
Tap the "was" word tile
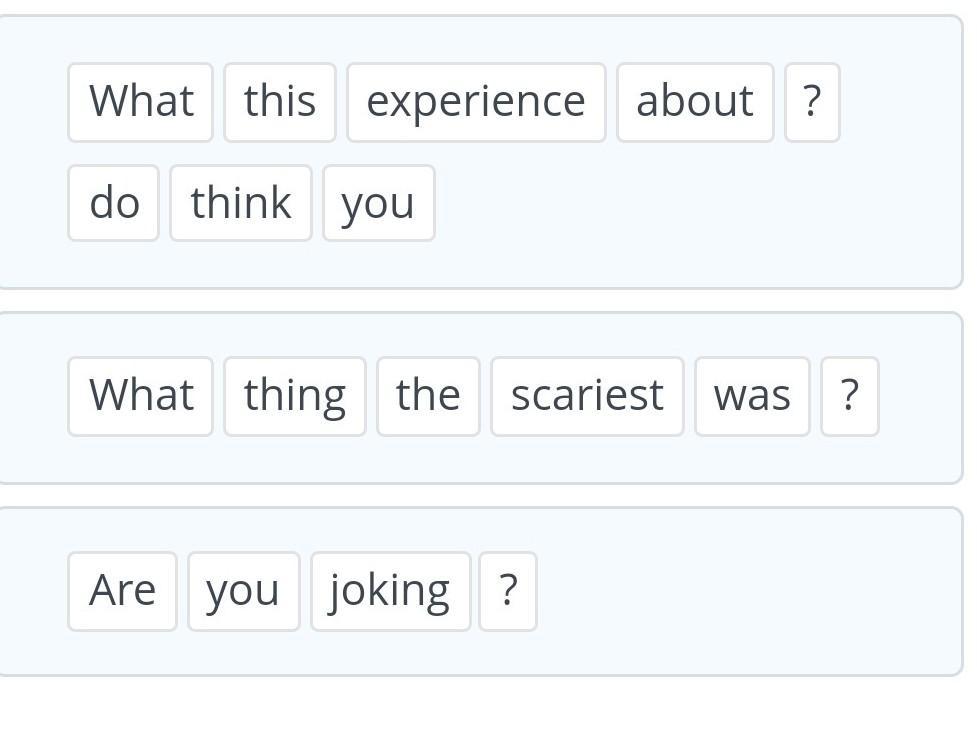tap(752, 396)
